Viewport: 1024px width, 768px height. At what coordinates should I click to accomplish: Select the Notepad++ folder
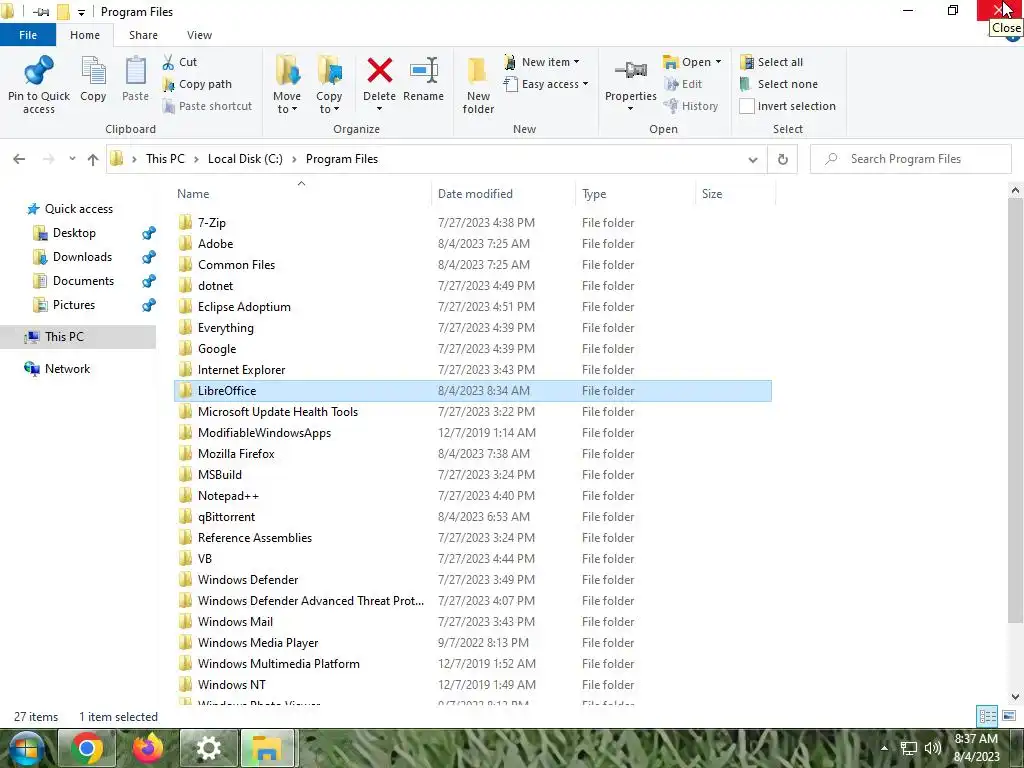tap(473, 496)
